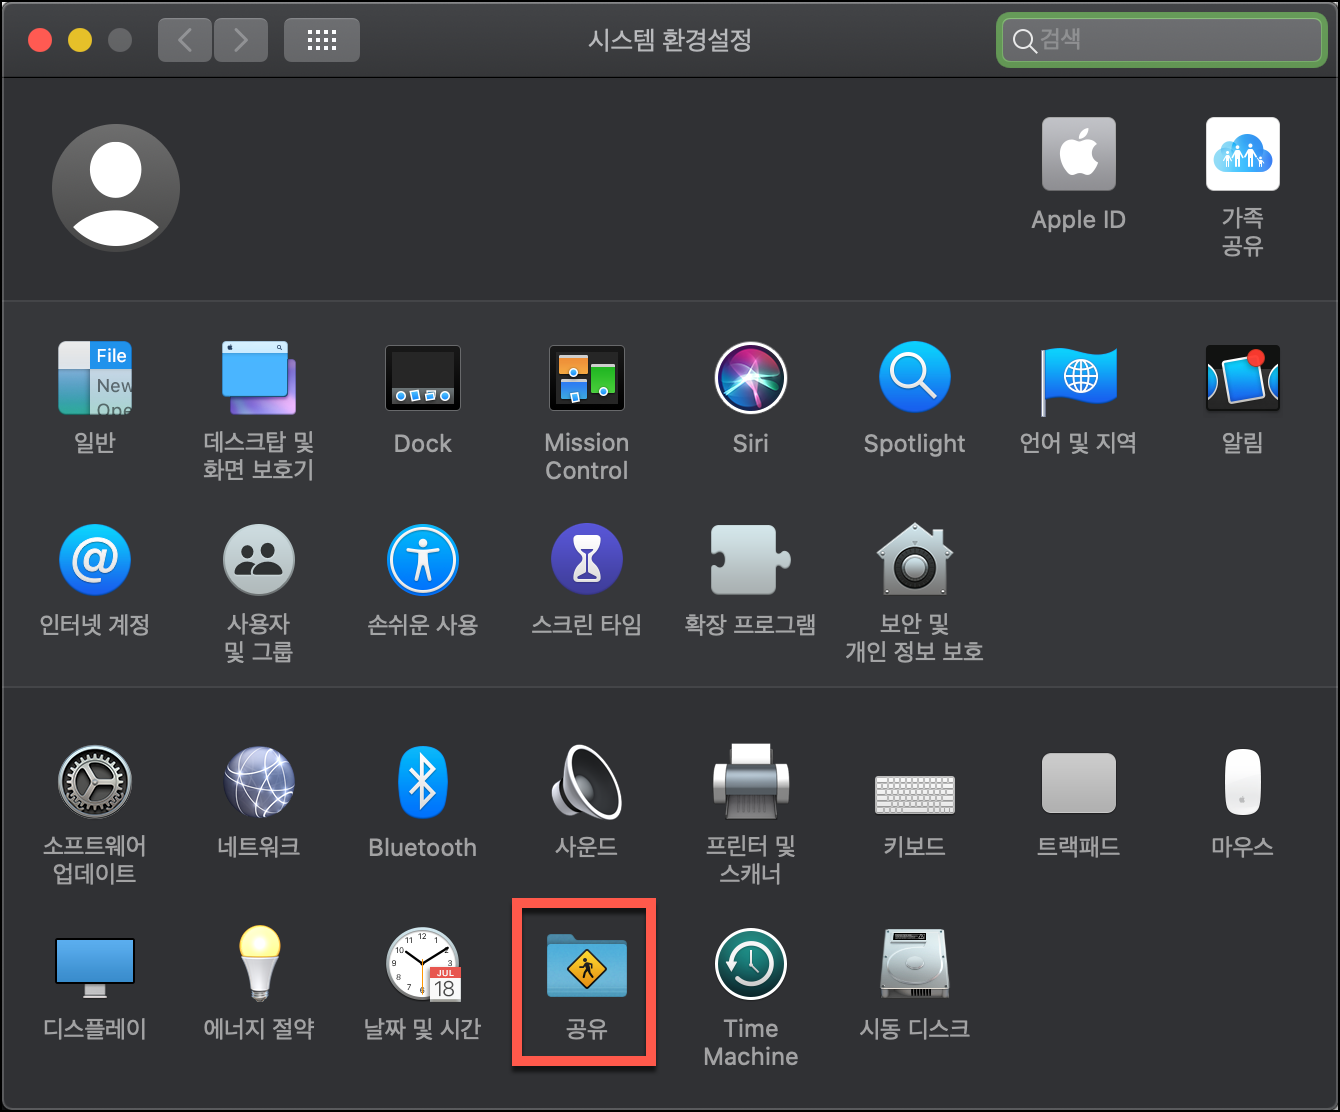The height and width of the screenshot is (1112, 1340).
Task: Show all preferences with grid button
Action: click(322, 40)
